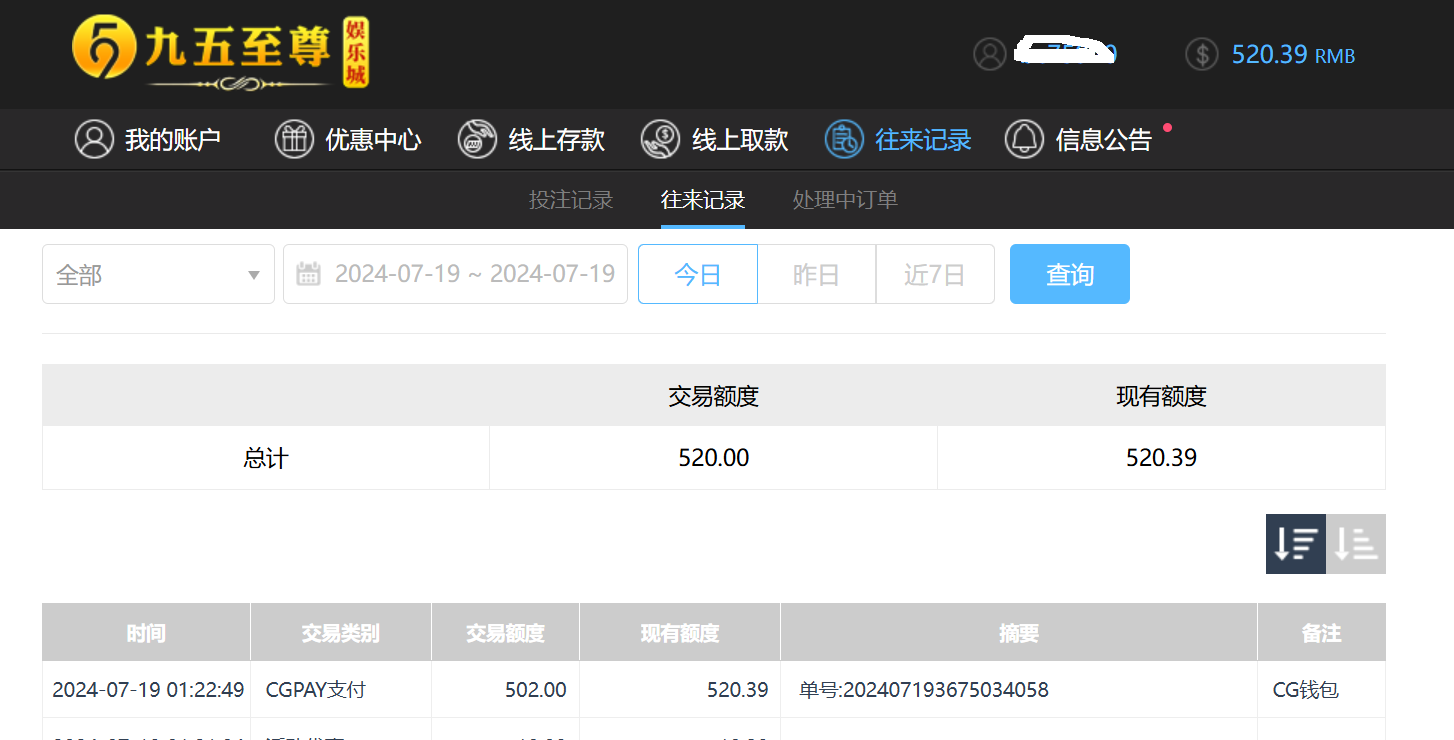1454x740 pixels.
Task: Click calendar icon in date field
Action: click(x=309, y=274)
